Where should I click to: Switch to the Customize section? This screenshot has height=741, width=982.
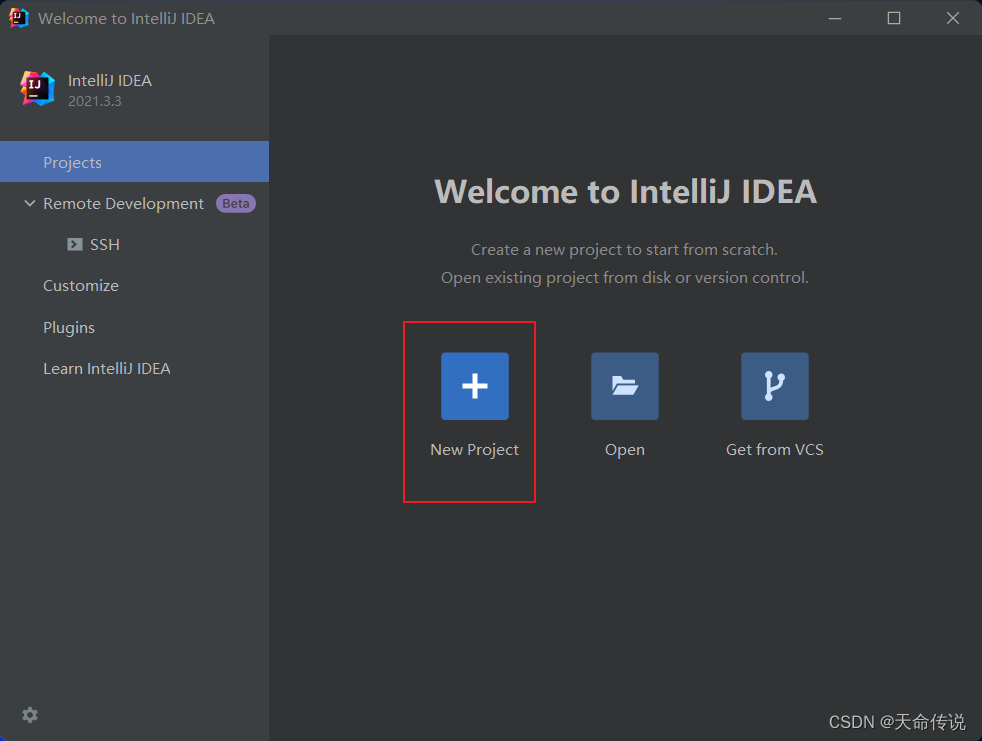point(80,285)
